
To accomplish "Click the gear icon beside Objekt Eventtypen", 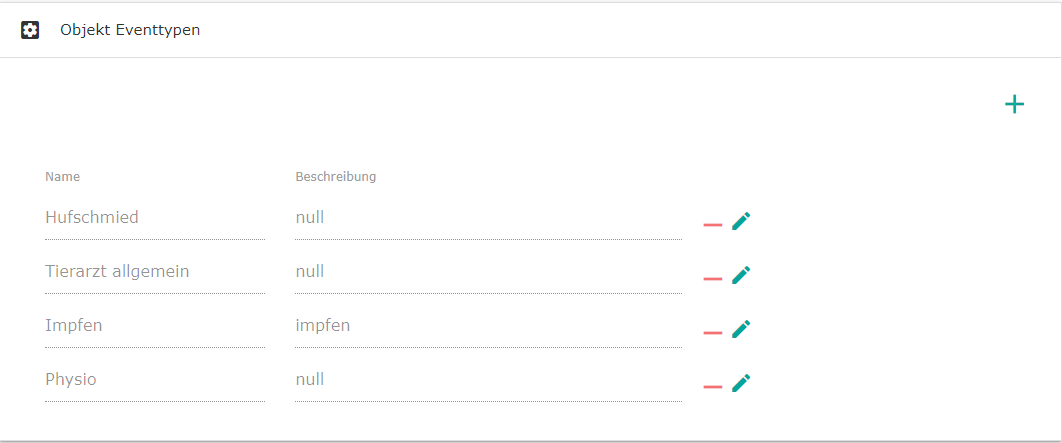I will click(x=30, y=30).
